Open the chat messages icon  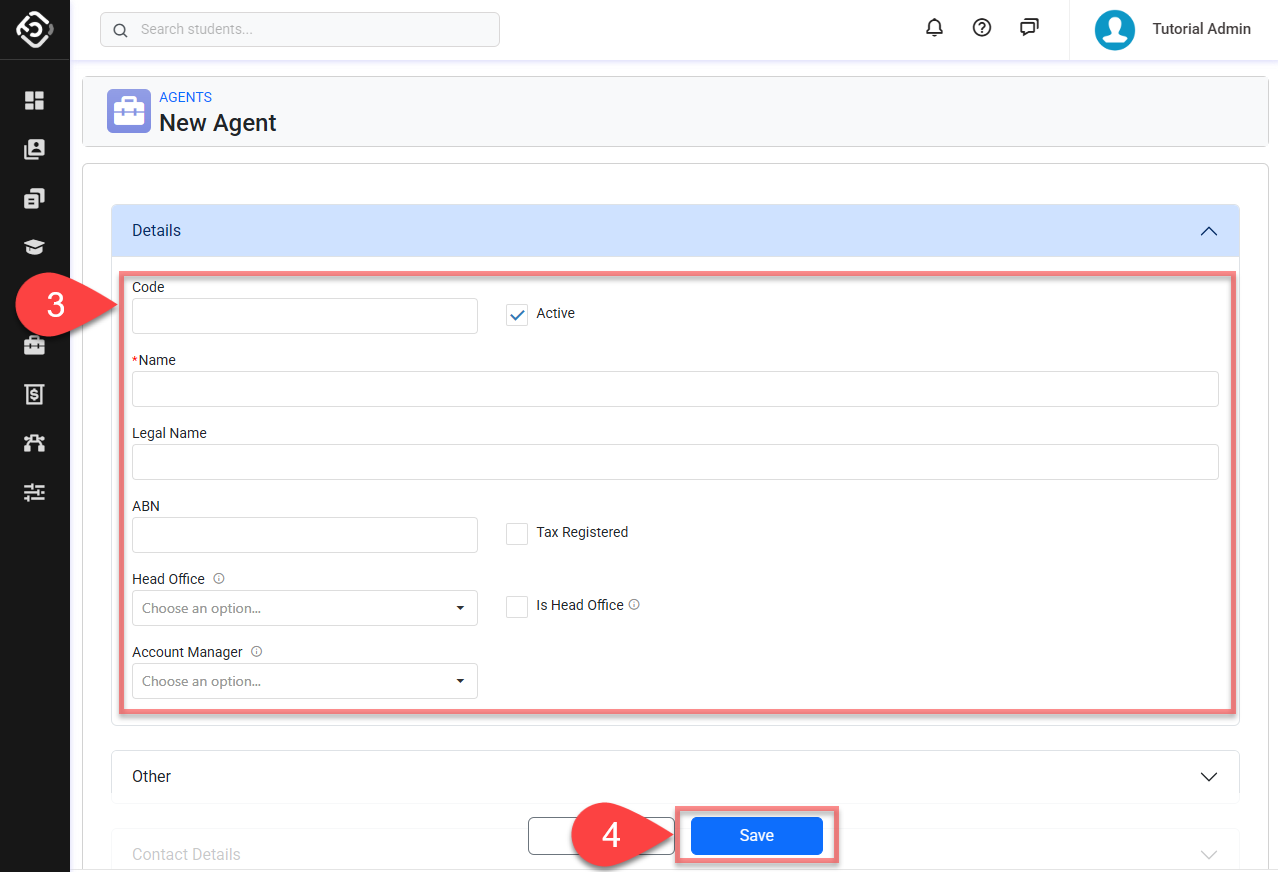coord(1029,28)
